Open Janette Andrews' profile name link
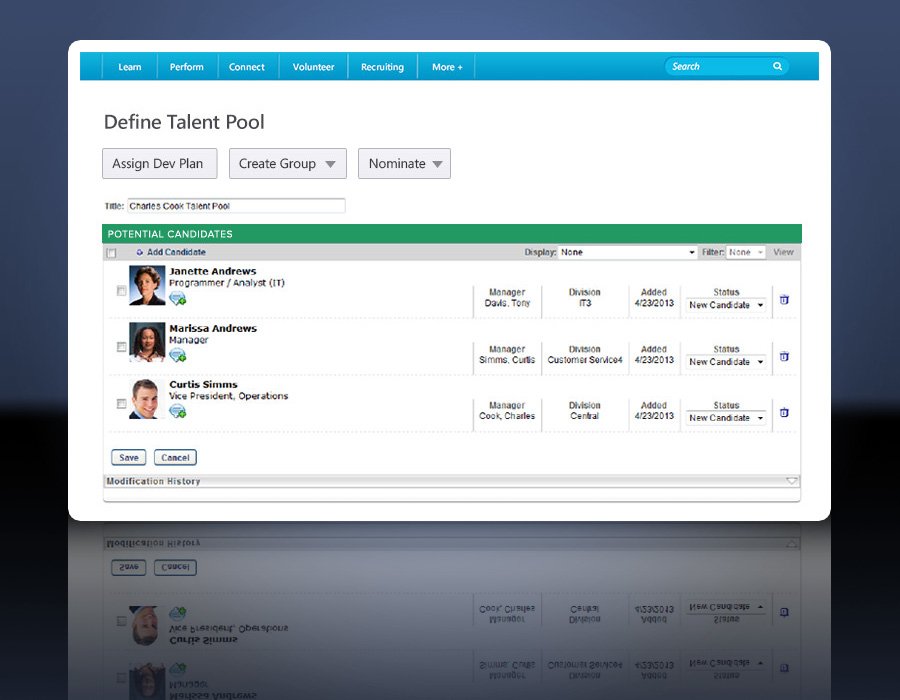 (x=213, y=271)
